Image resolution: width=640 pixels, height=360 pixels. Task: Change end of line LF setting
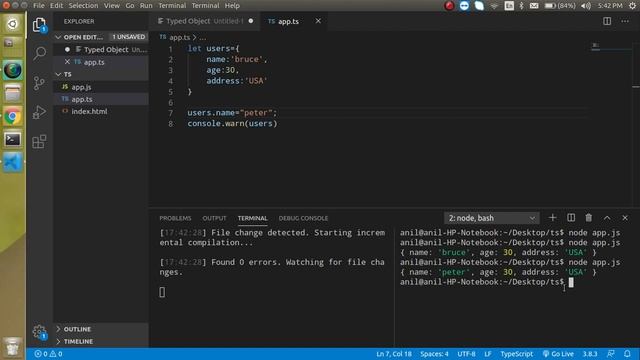pos(488,354)
